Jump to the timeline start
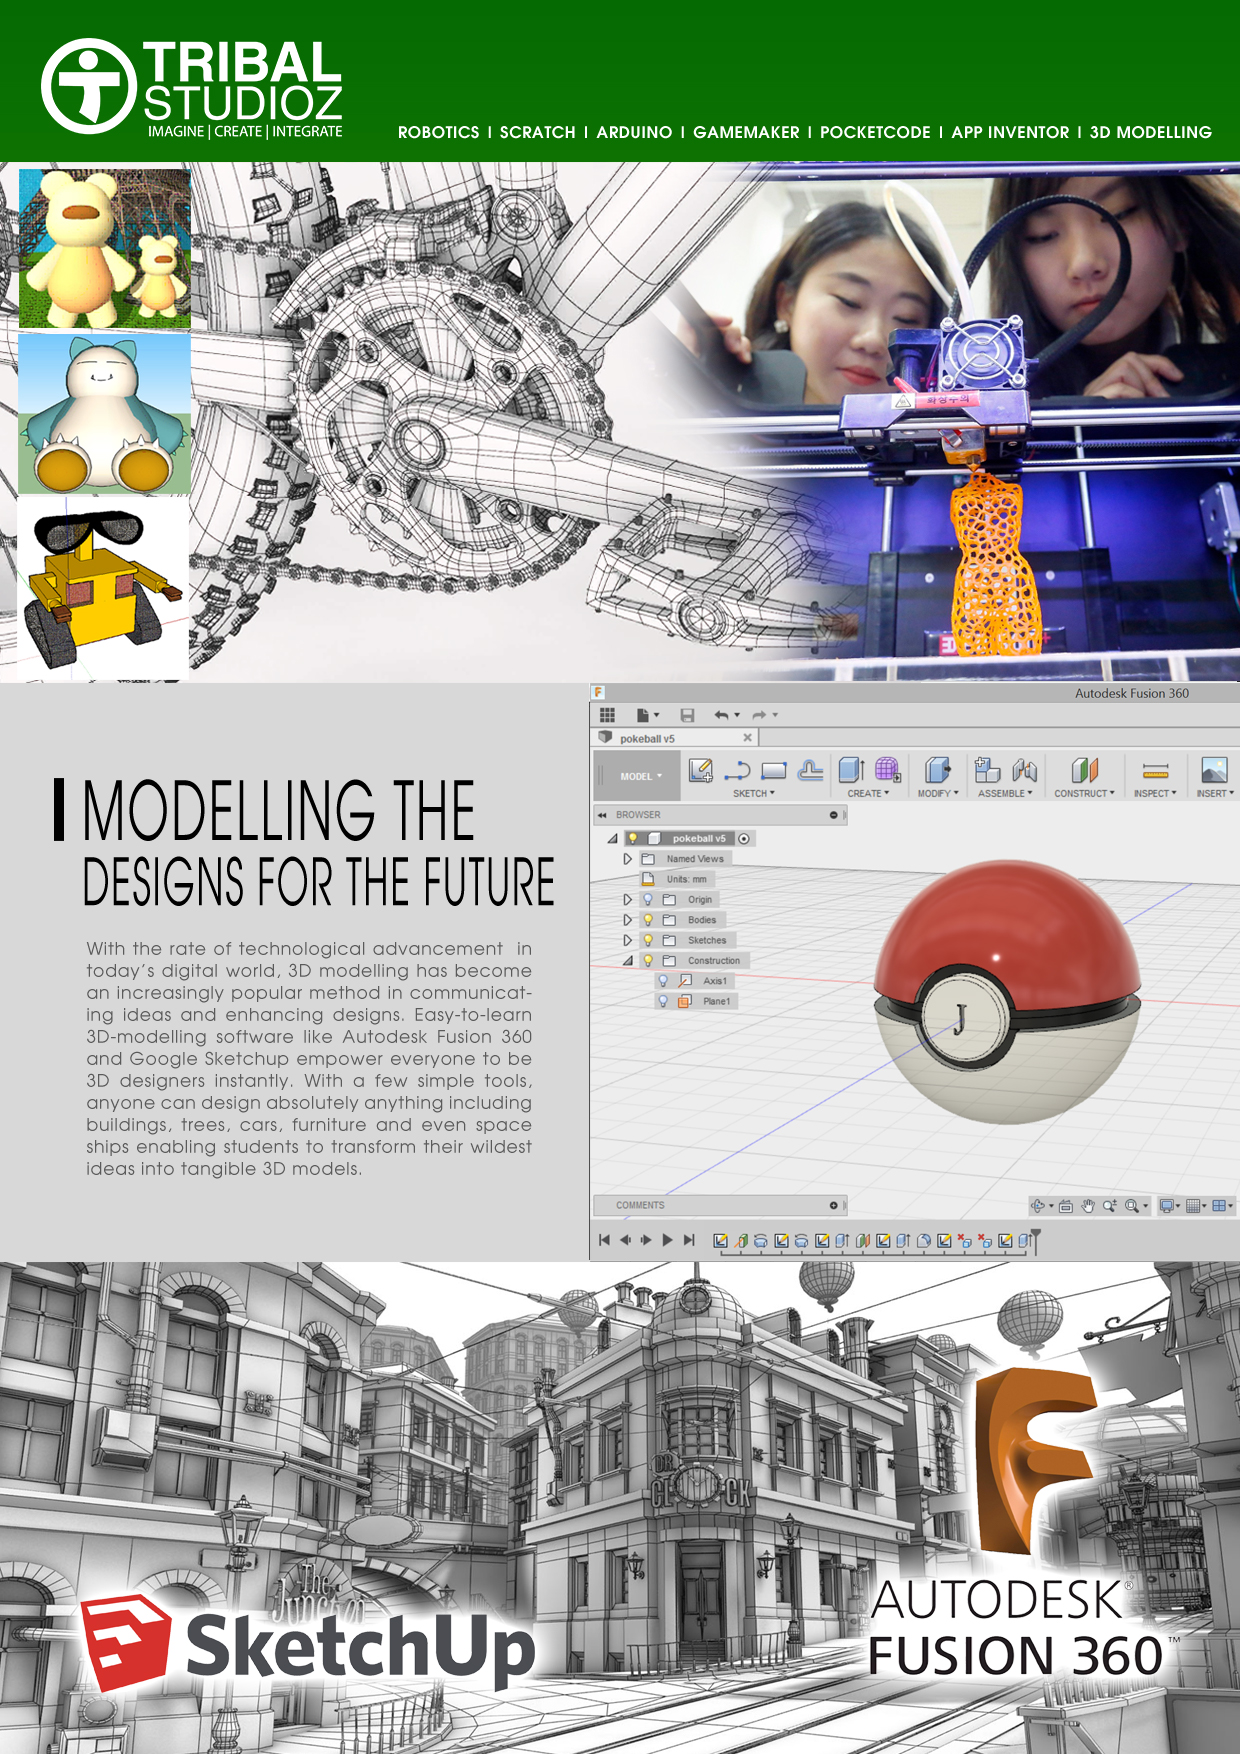Viewport: 1240px width, 1754px height. click(x=604, y=1240)
